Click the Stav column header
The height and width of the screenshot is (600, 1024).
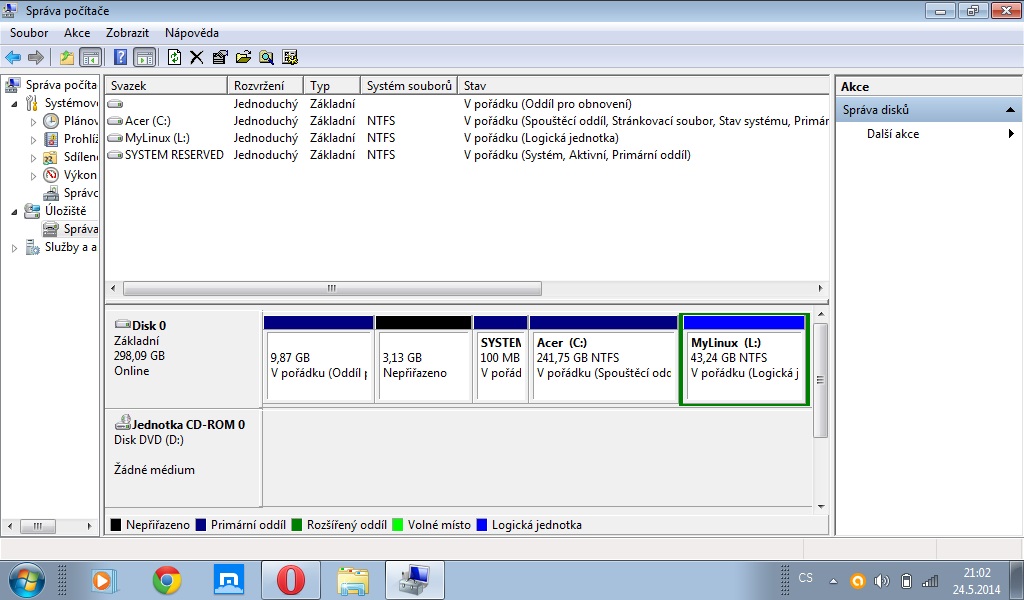pyautogui.click(x=474, y=86)
